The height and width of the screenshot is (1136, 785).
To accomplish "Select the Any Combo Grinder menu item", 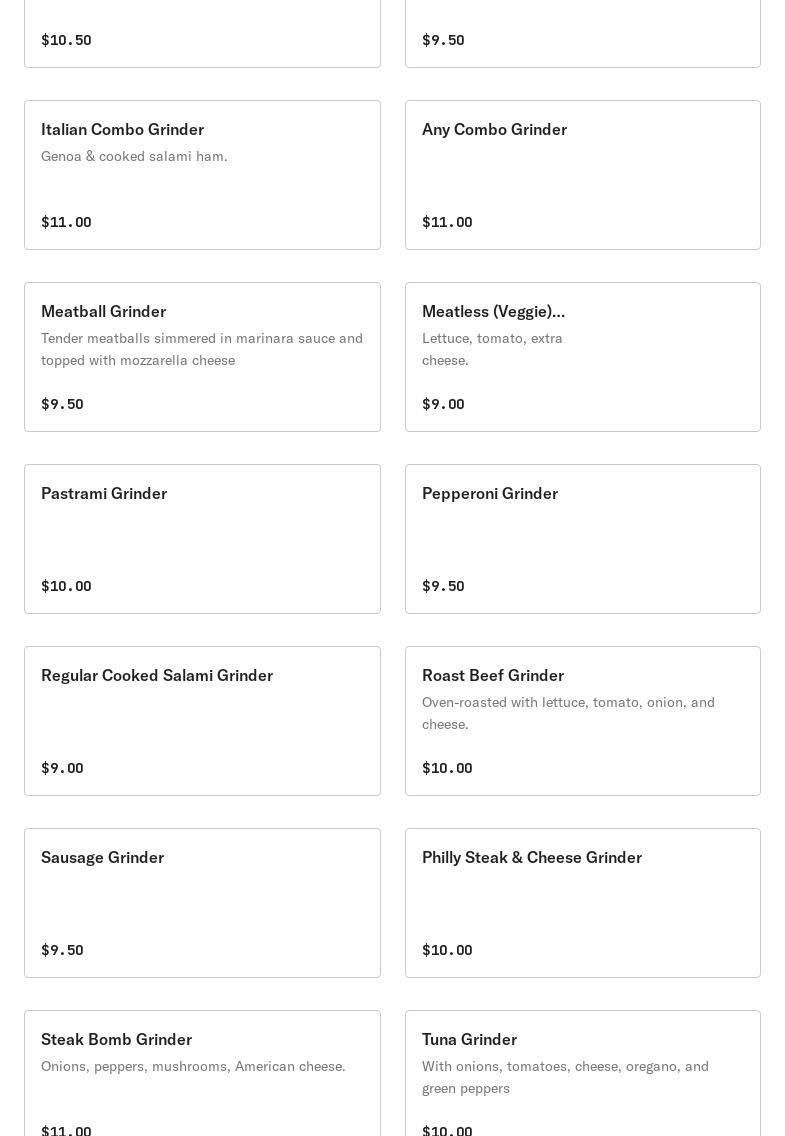I will point(582,175).
